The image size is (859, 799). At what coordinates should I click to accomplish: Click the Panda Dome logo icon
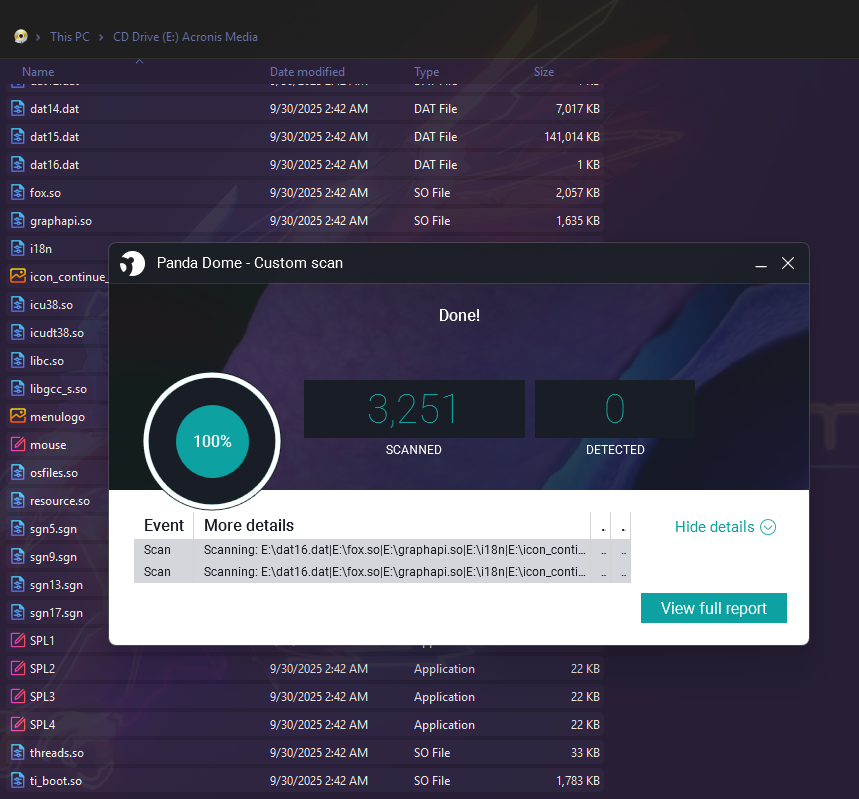point(133,264)
